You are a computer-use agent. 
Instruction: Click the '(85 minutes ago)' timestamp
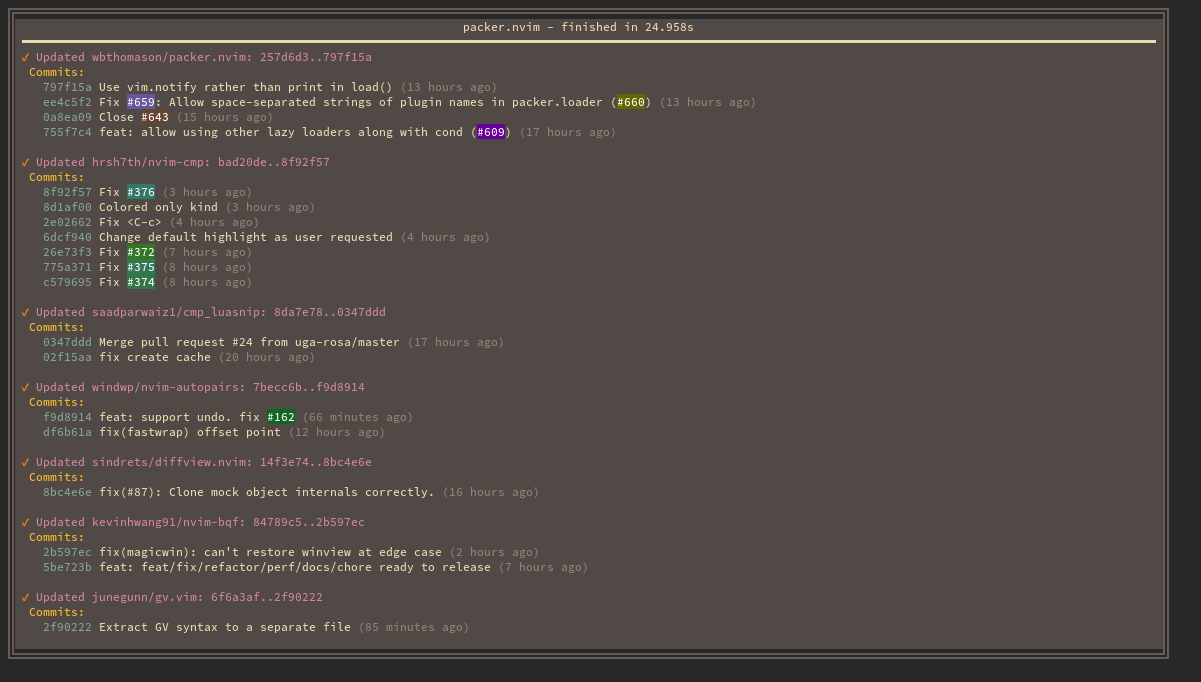(414, 627)
